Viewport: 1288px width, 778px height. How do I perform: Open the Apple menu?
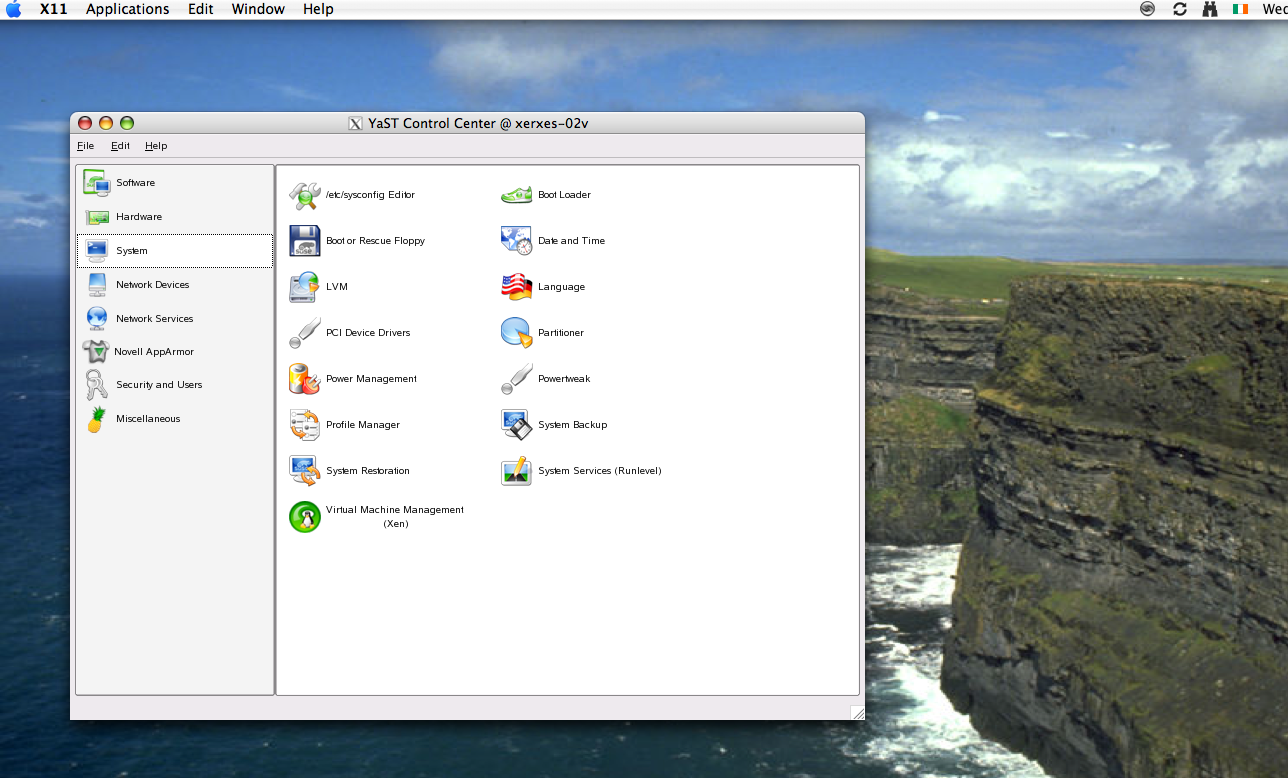coord(14,9)
